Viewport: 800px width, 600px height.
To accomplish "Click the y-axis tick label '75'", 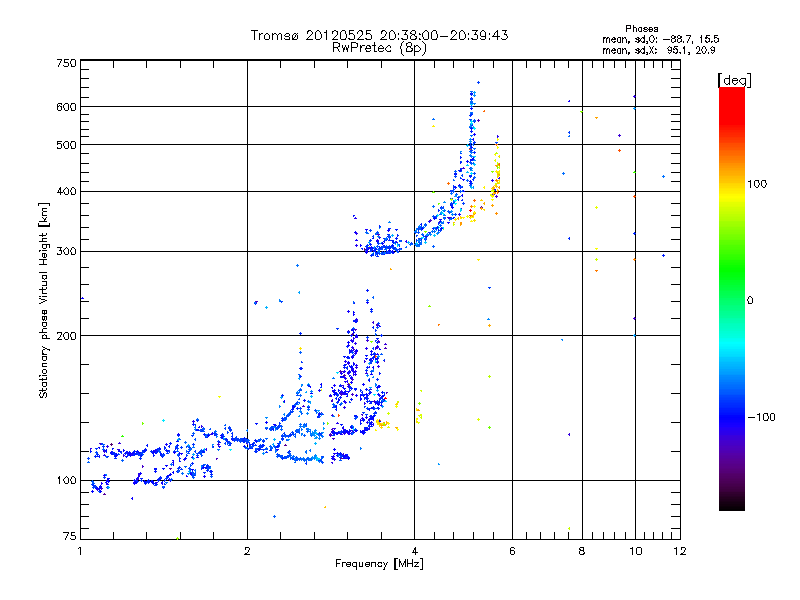I will point(70,536).
